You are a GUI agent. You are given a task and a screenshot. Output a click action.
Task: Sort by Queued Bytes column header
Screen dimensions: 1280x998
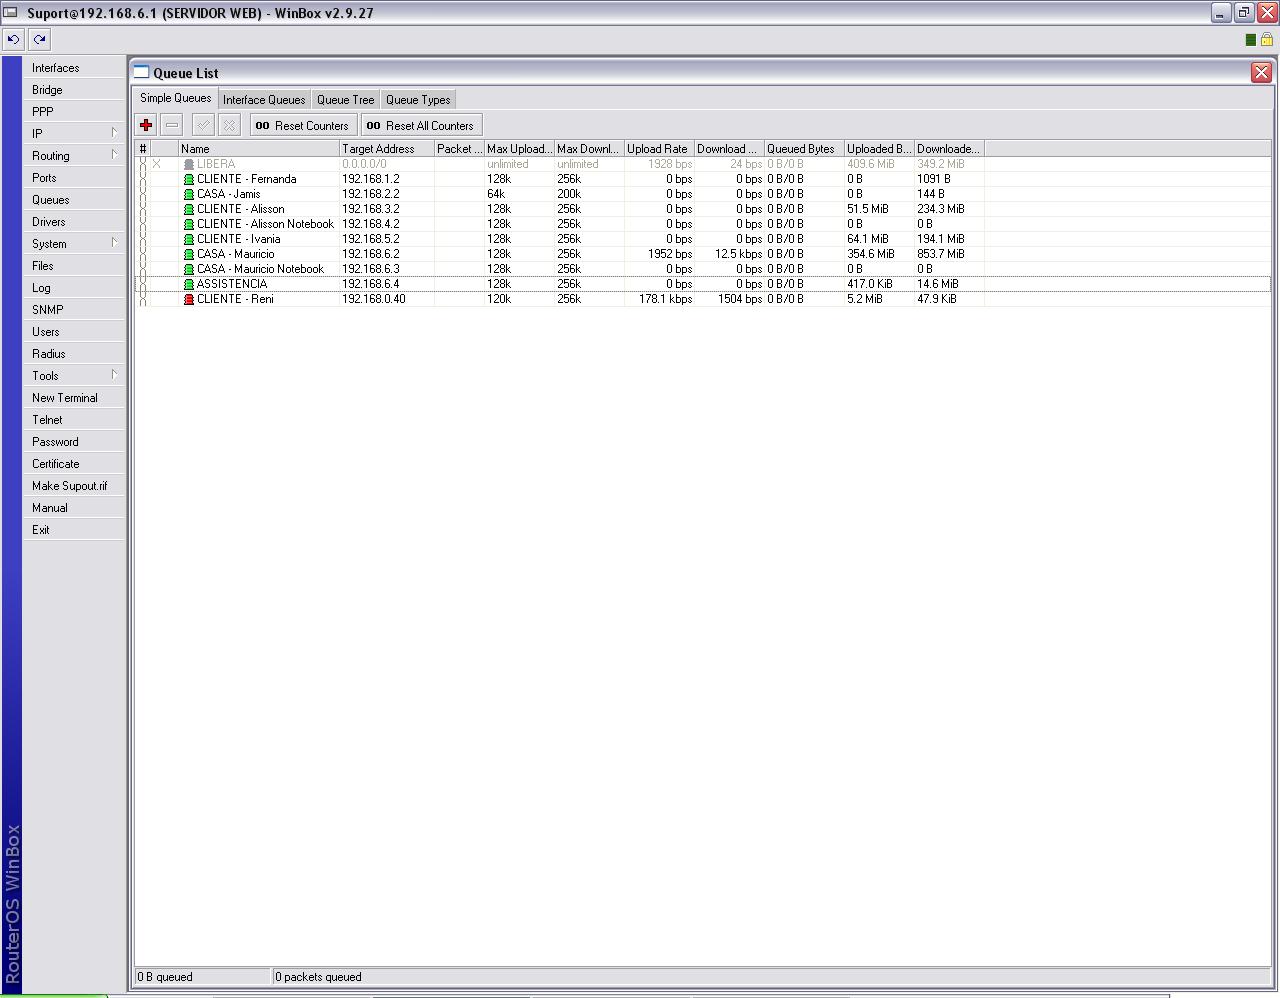[804, 149]
